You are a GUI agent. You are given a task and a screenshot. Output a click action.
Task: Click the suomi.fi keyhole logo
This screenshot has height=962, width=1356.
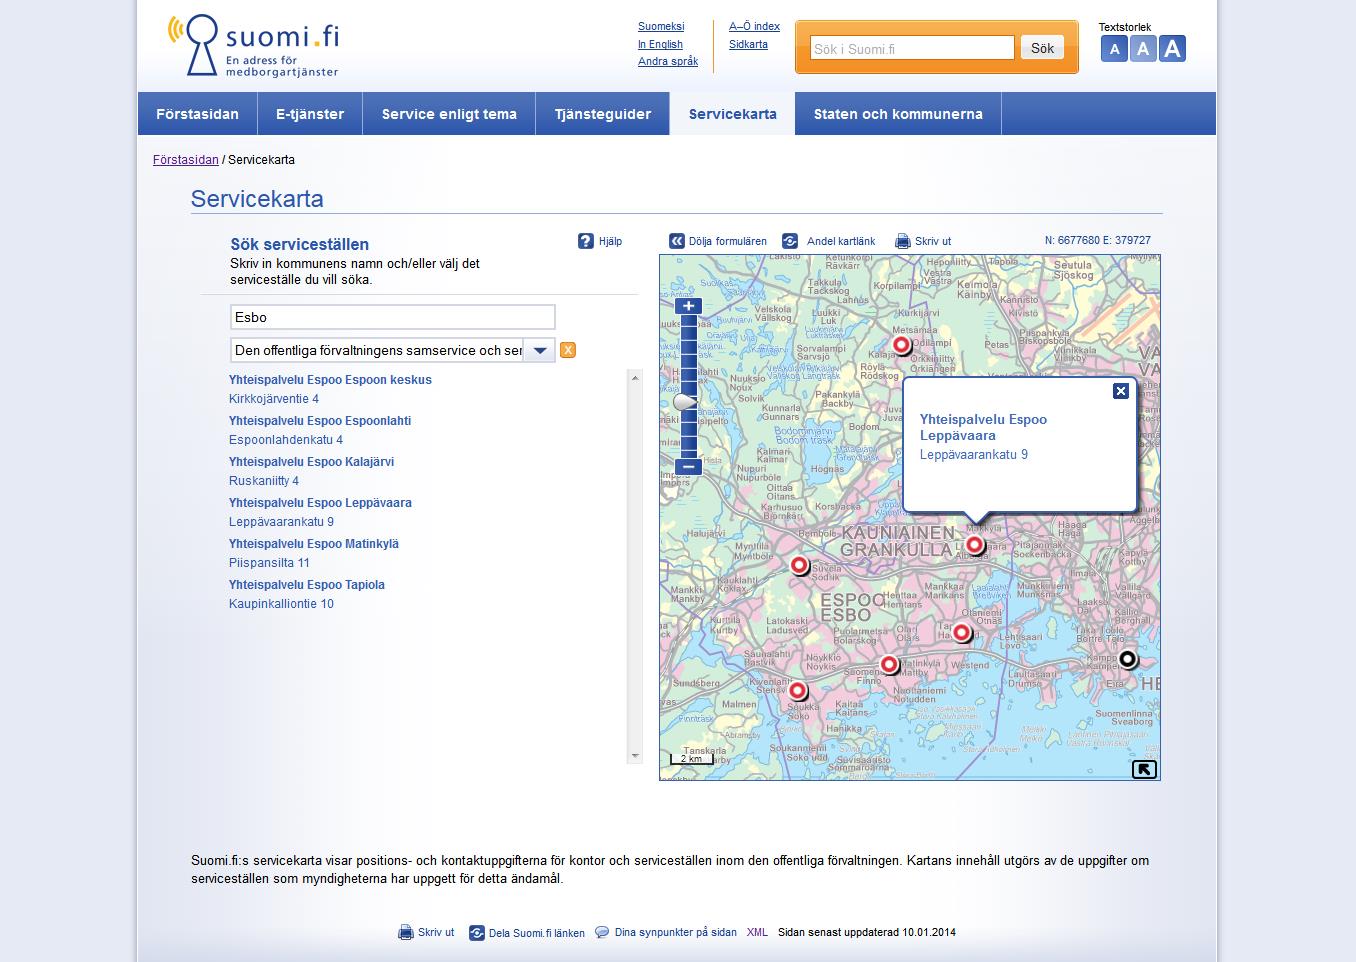pos(254,46)
